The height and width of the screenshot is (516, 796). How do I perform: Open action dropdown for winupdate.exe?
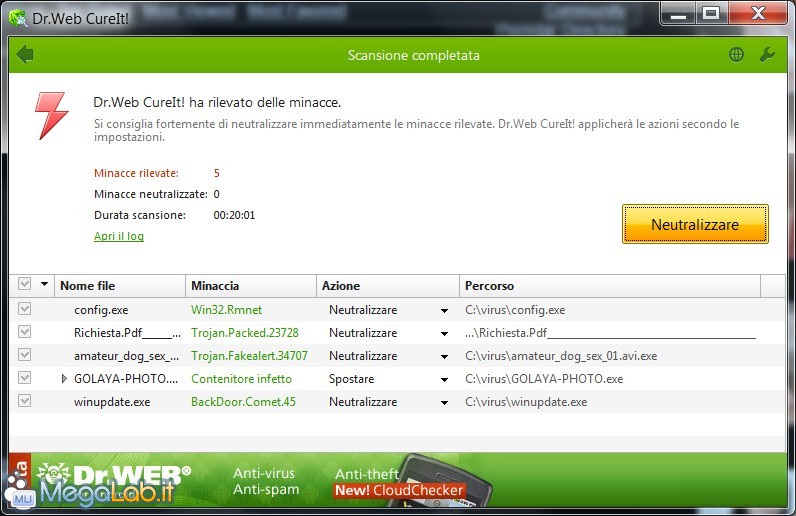pyautogui.click(x=444, y=403)
